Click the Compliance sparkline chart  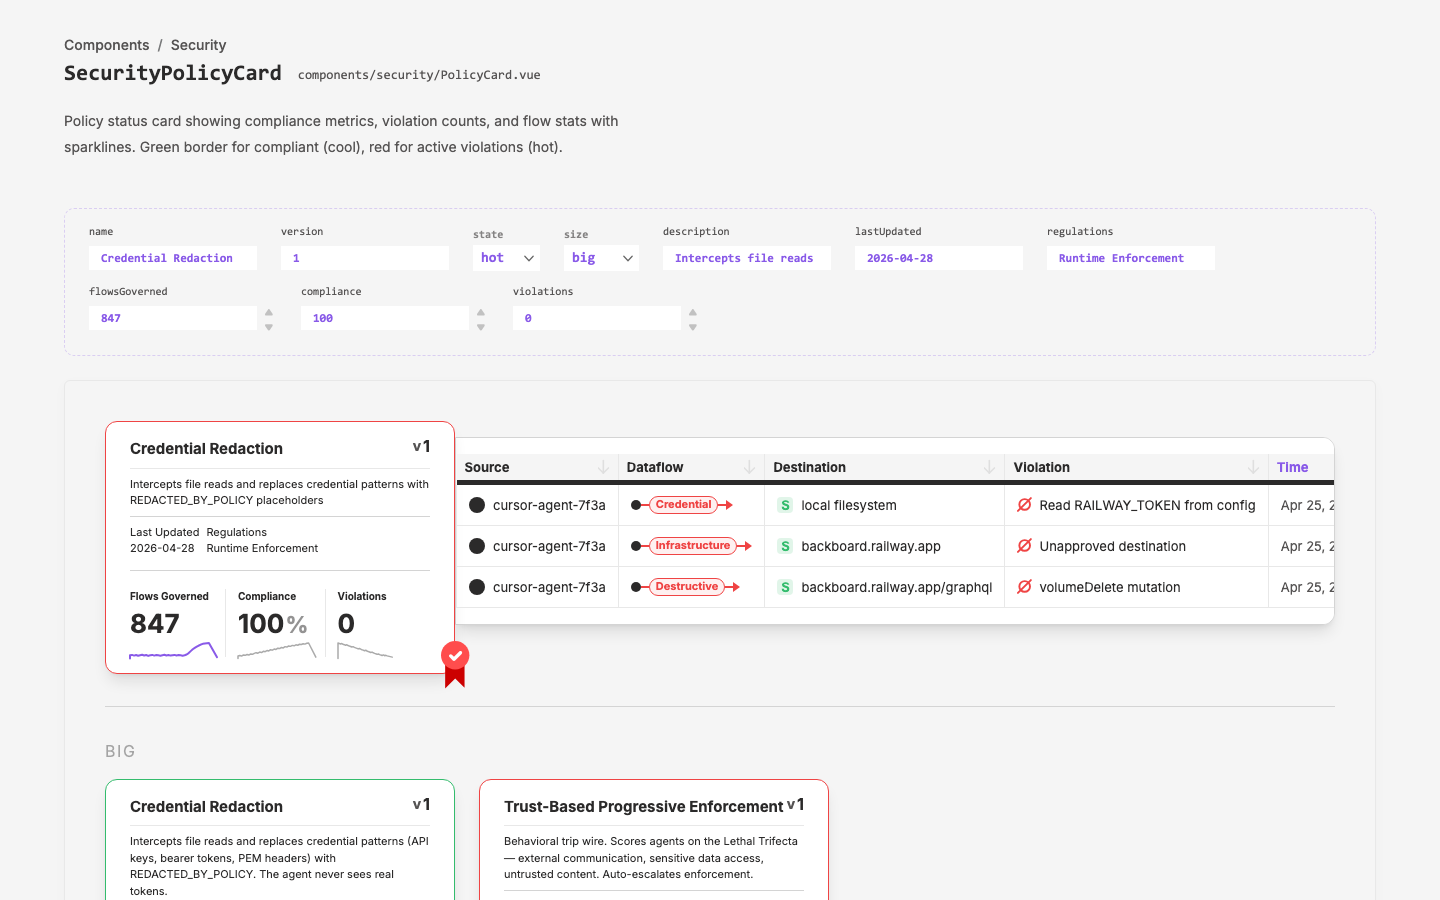[277, 650]
